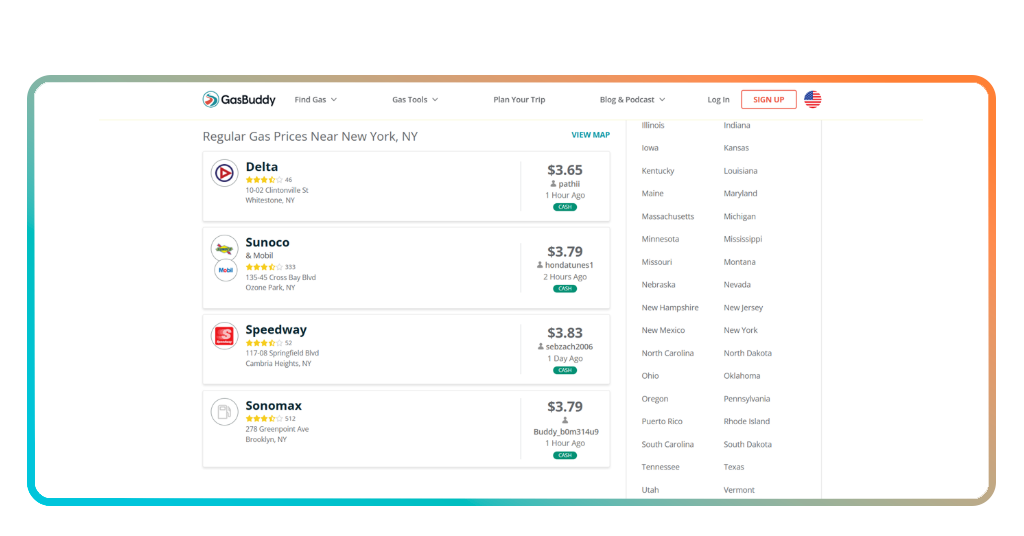
Task: Open the Delta station title
Action: coord(262,167)
